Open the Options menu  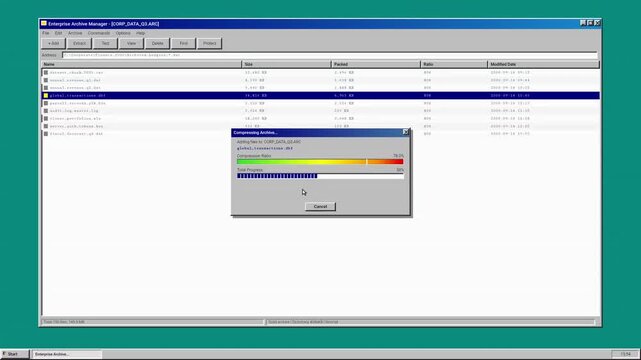pyautogui.click(x=123, y=33)
